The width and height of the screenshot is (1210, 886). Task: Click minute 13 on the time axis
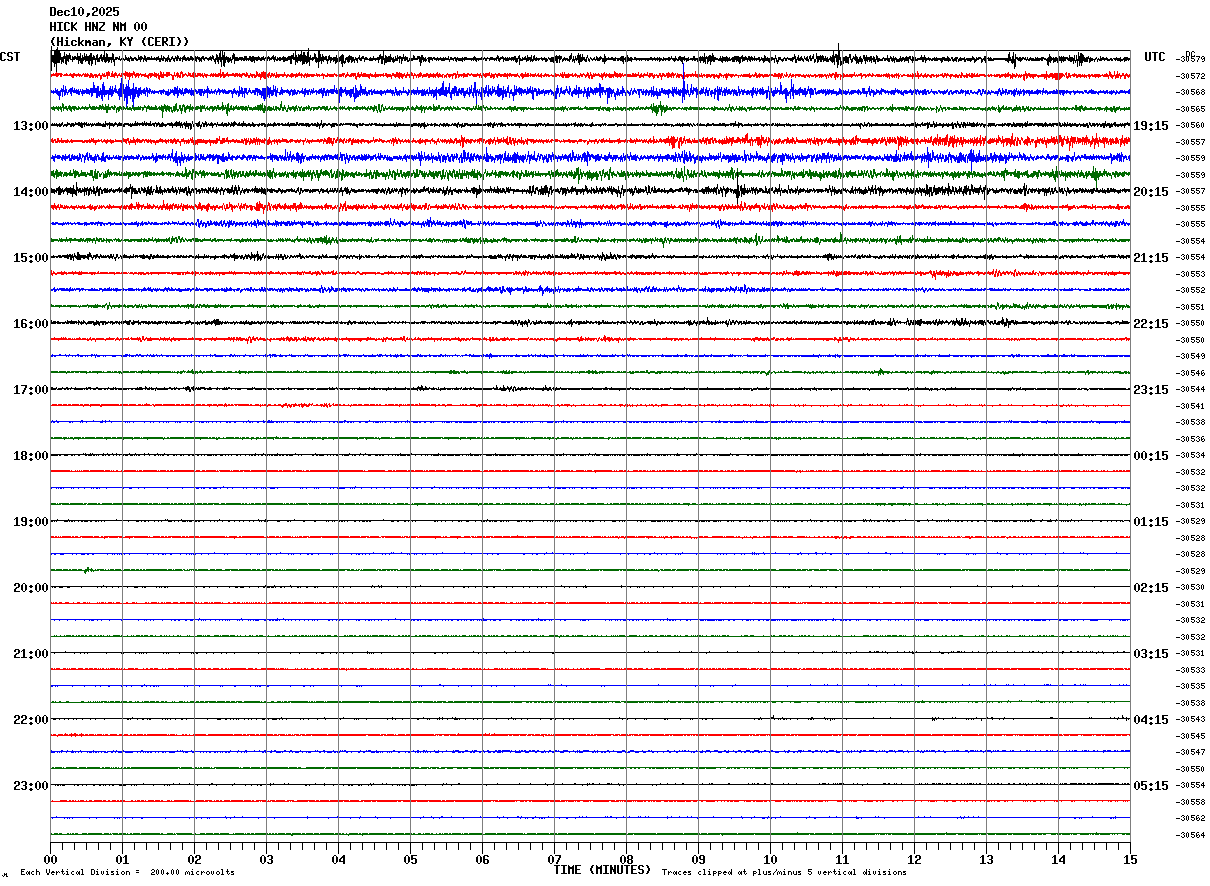tap(986, 860)
